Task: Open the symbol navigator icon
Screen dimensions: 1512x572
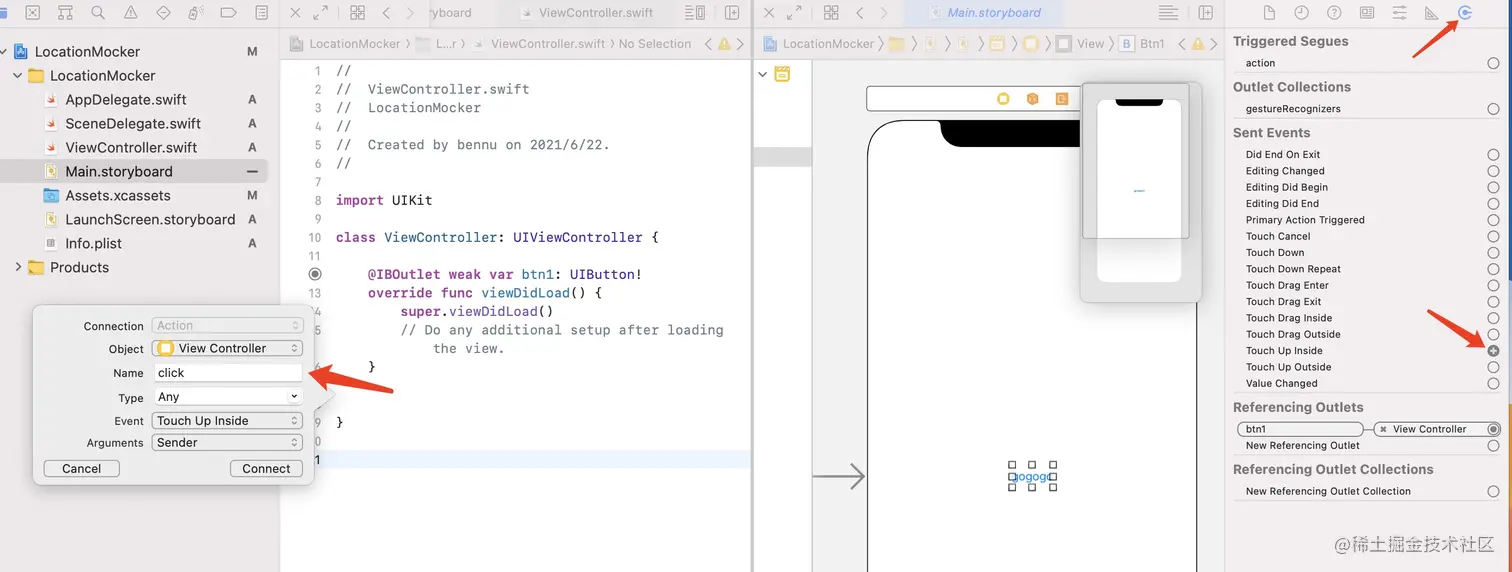Action: tap(65, 13)
